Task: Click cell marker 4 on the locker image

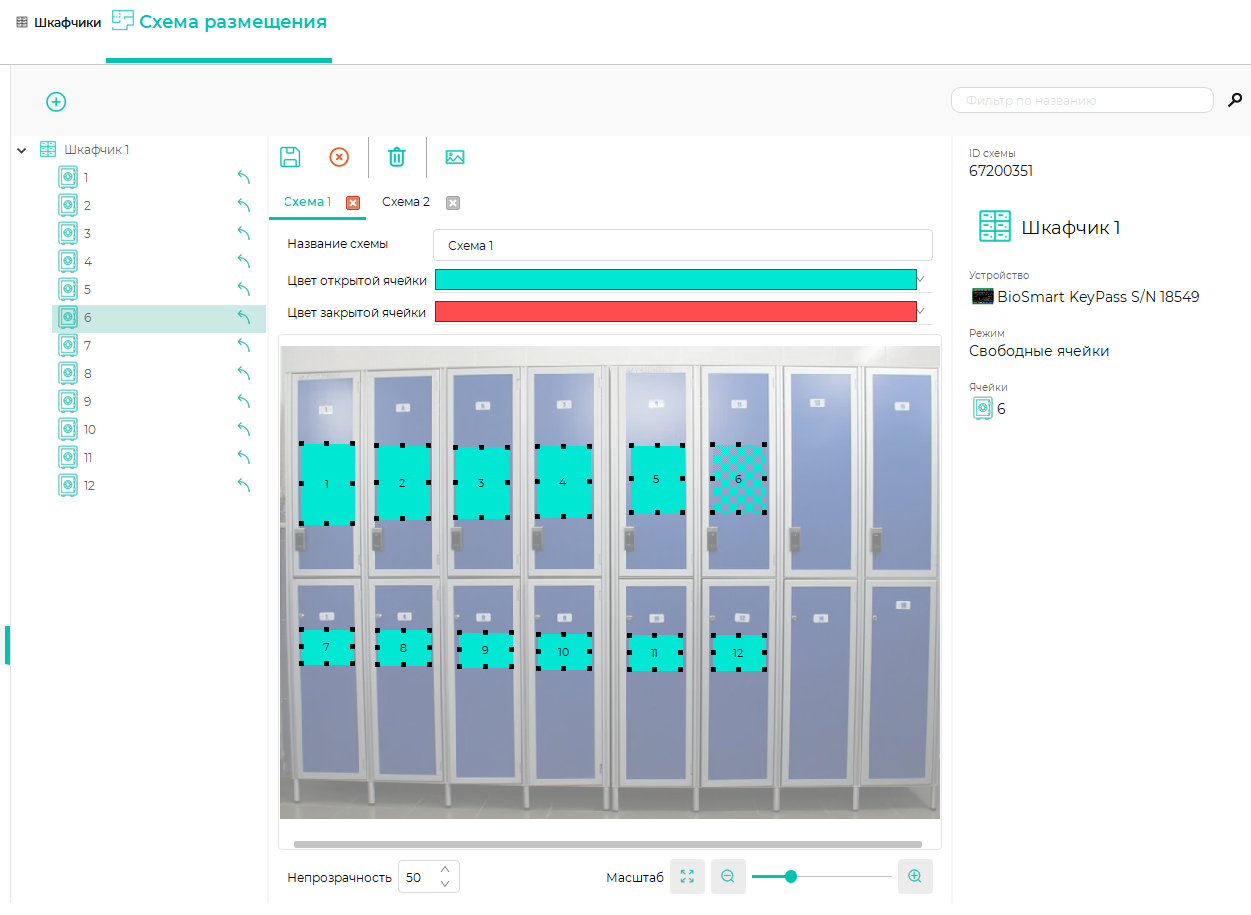Action: (563, 481)
